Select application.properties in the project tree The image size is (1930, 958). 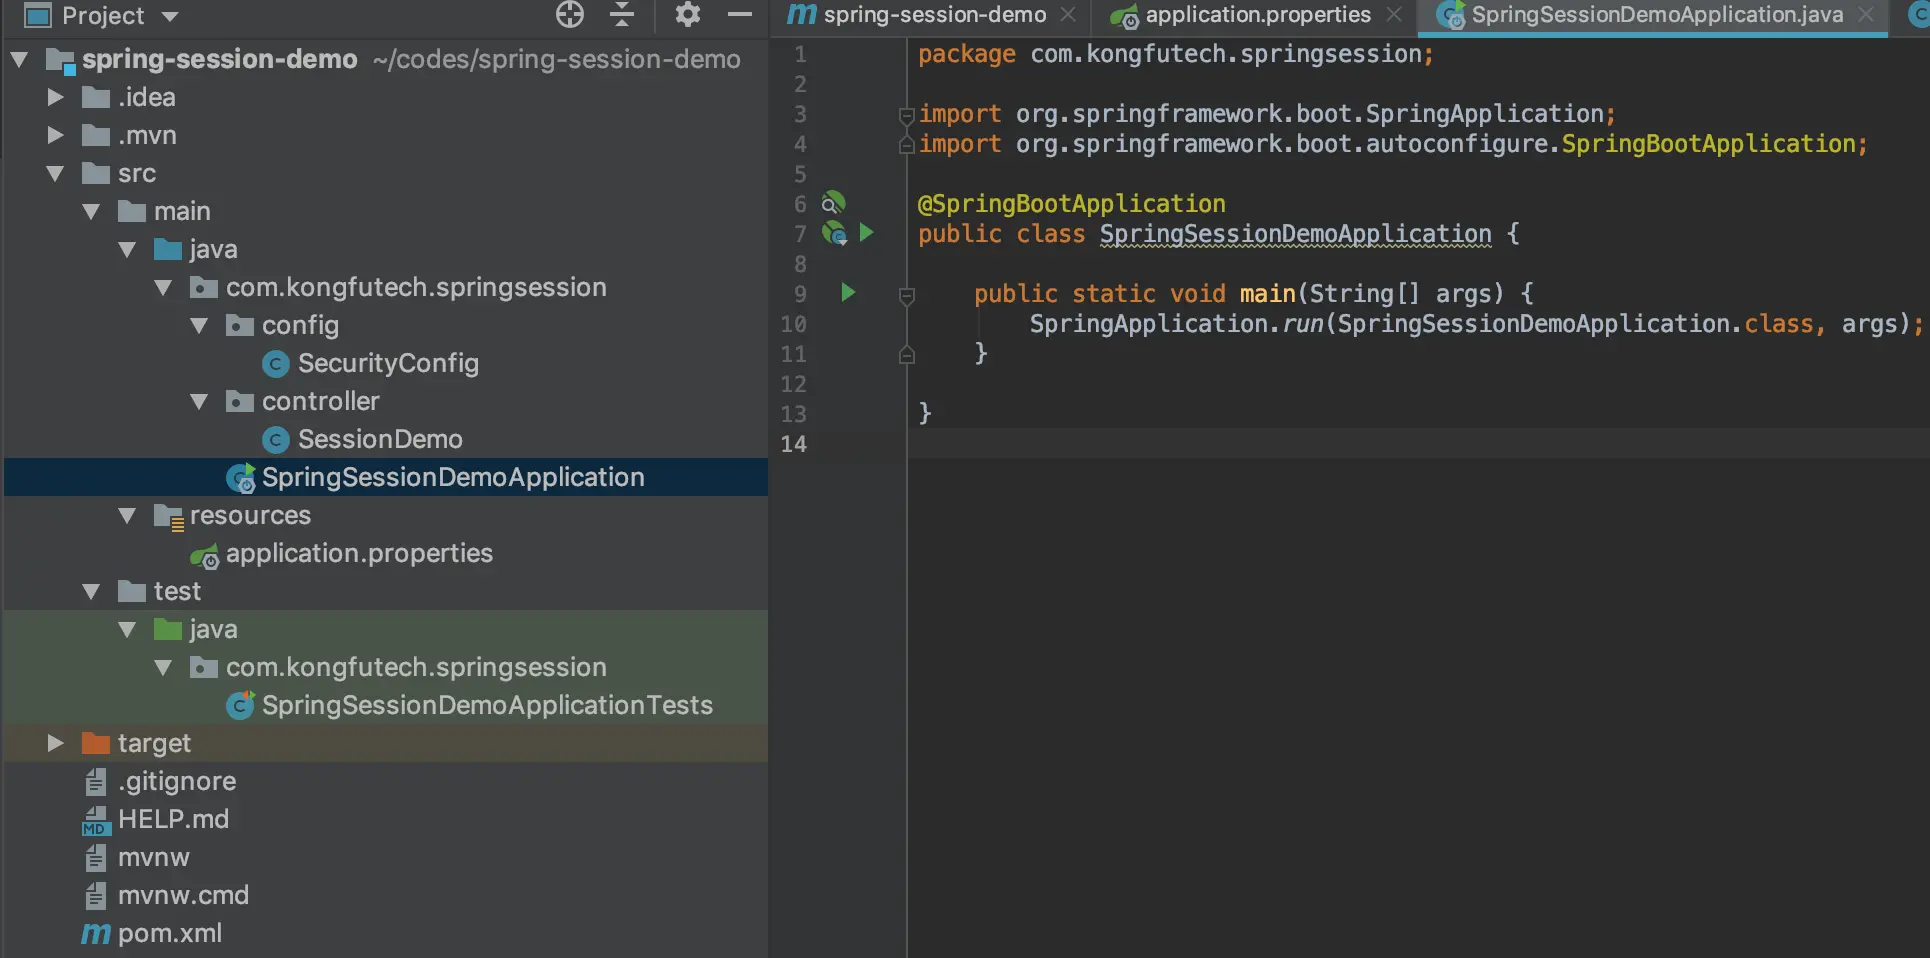(x=359, y=554)
